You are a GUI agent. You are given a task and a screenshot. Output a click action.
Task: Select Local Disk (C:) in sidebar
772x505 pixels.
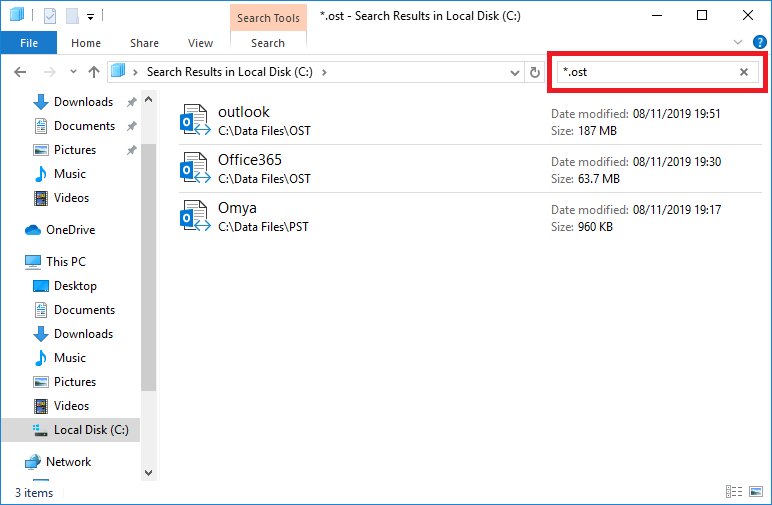pyautogui.click(x=91, y=430)
